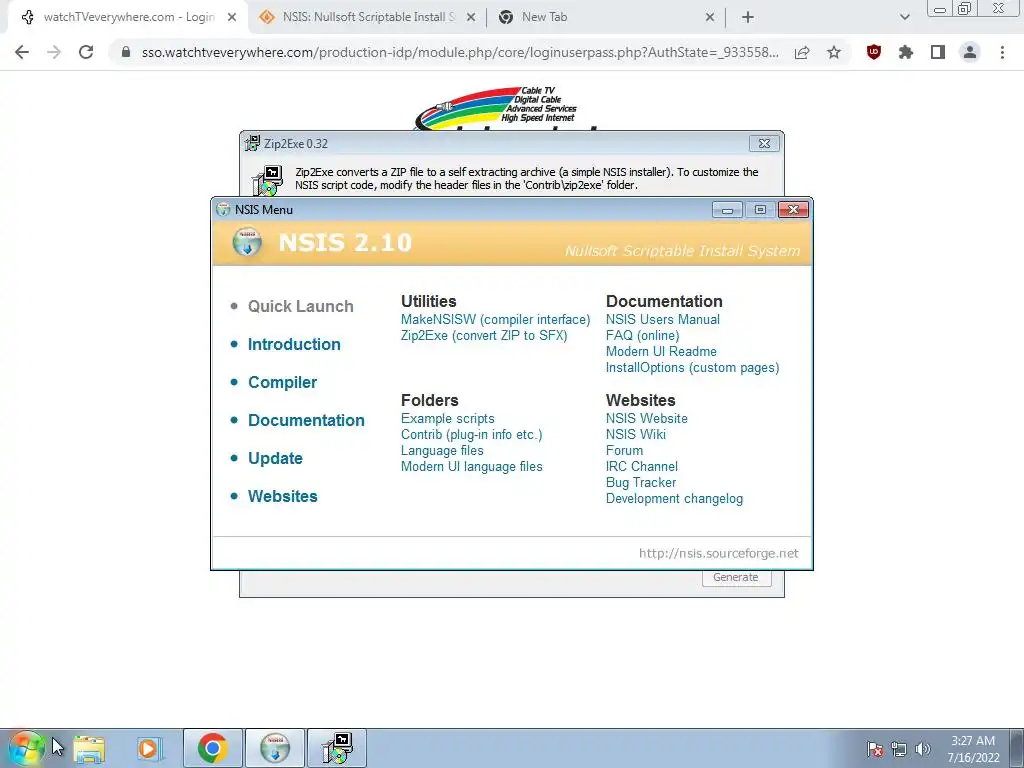This screenshot has width=1024, height=768.
Task: Minimize the NSIS Menu window
Action: pos(727,210)
